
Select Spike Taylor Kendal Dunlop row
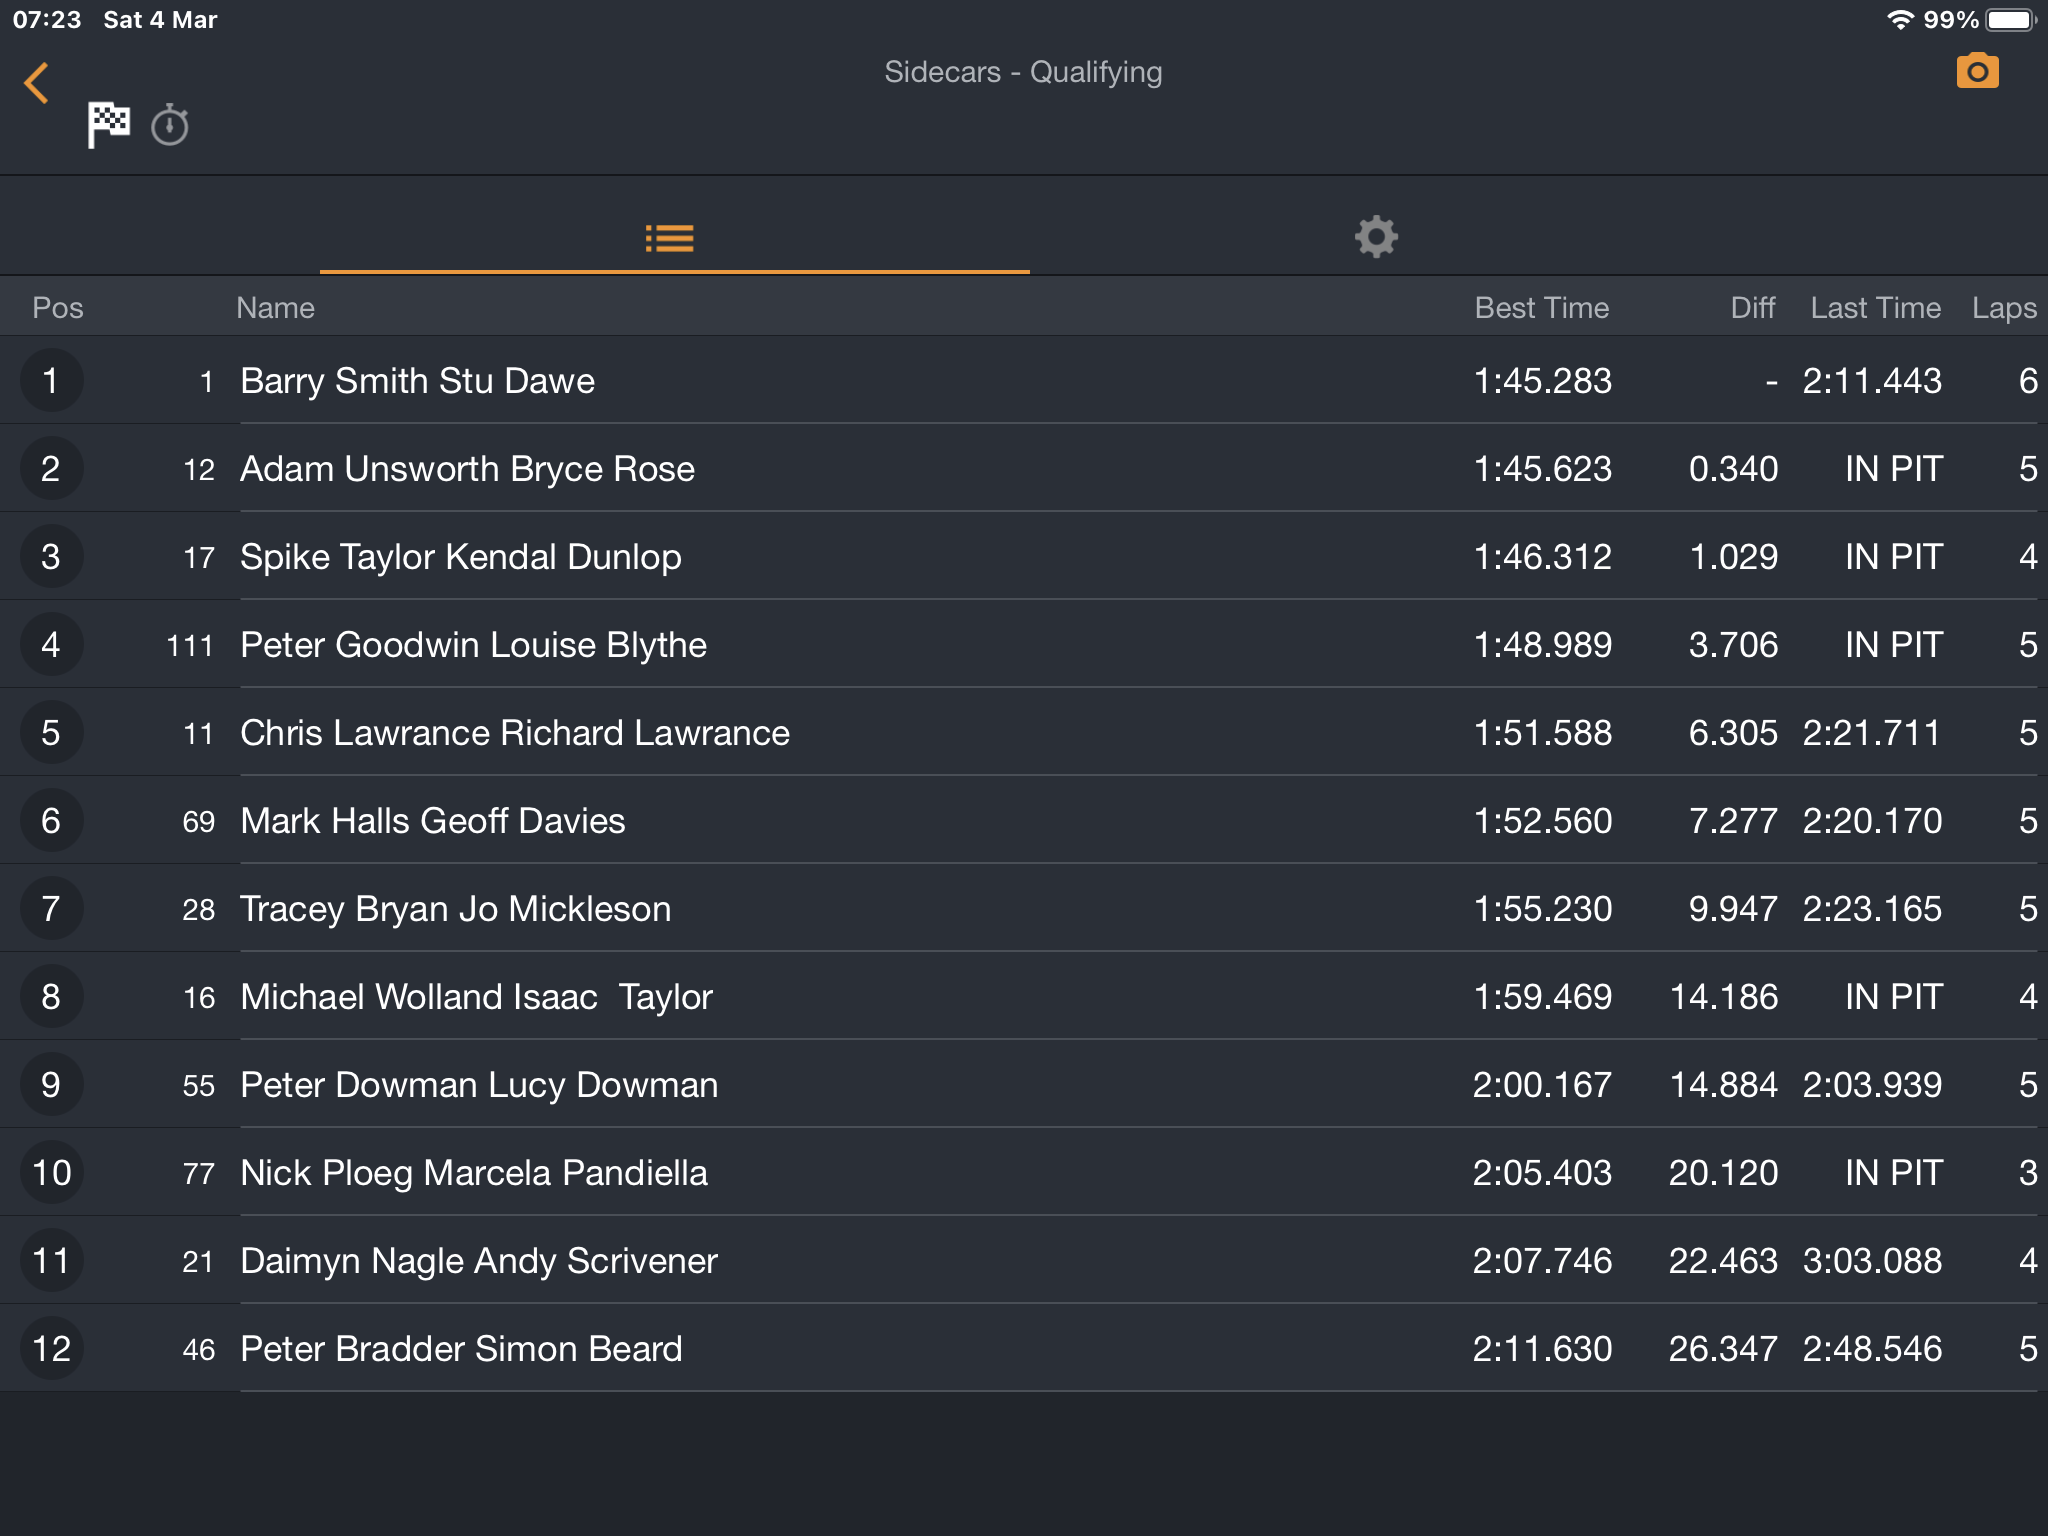point(1024,557)
